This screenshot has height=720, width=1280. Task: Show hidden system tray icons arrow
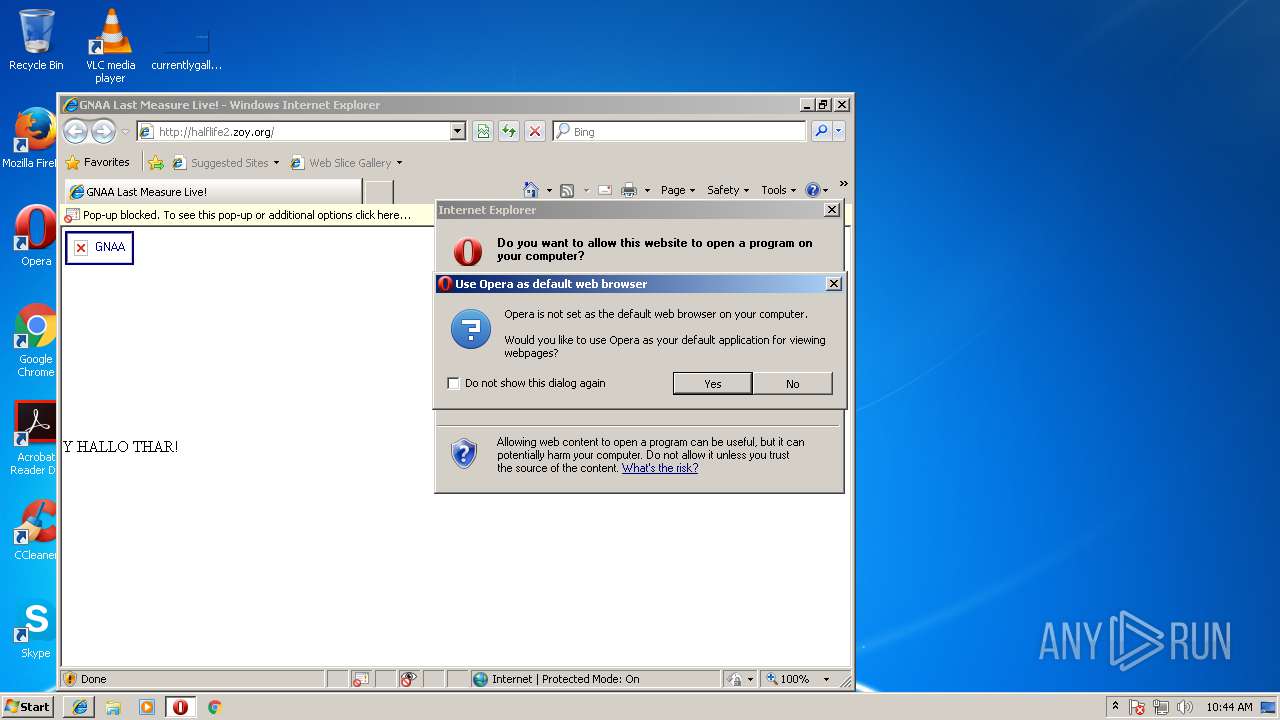(1115, 706)
